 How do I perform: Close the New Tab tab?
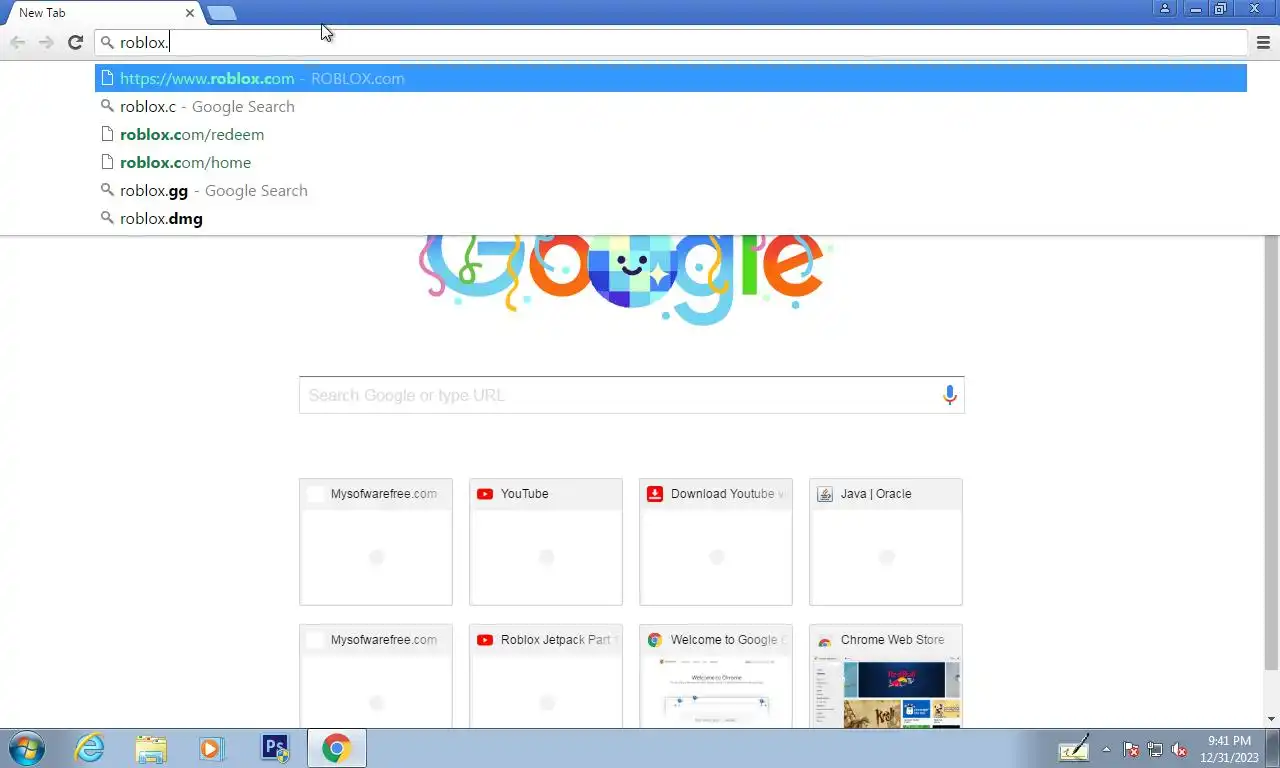tap(190, 13)
